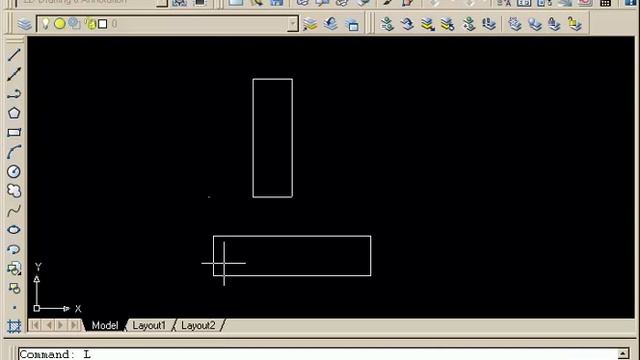Viewport: 640px width, 360px height.
Task: Click the Layer Unlock icon
Action: tap(575, 24)
